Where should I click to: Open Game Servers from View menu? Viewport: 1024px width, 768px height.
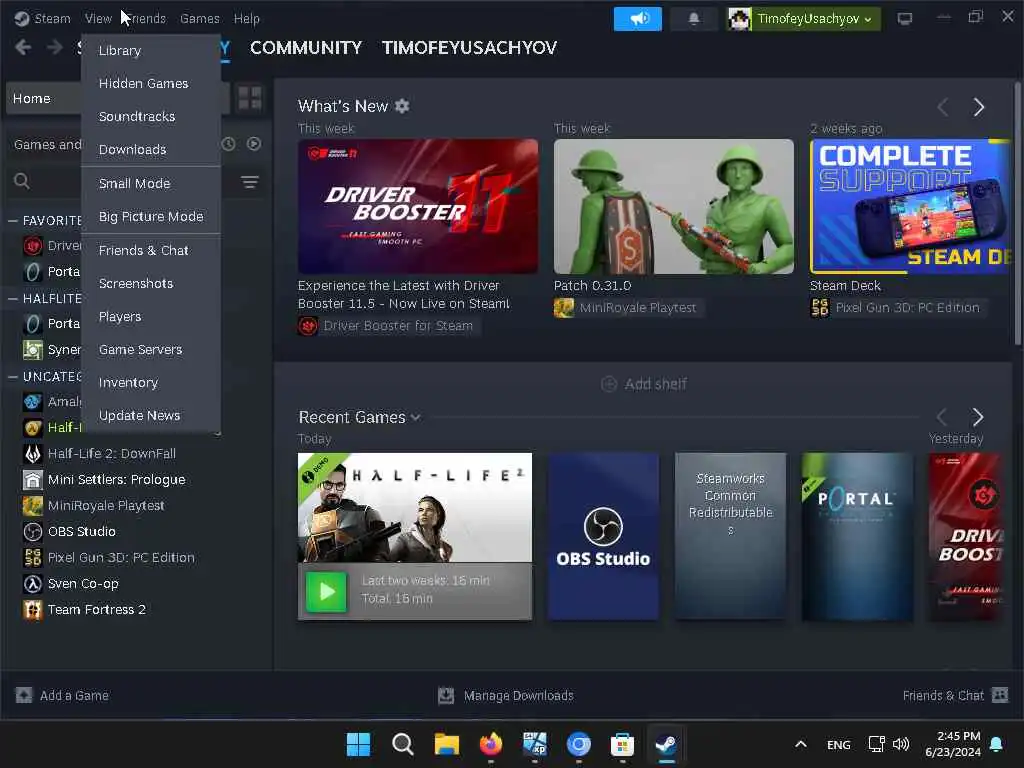coord(151,349)
